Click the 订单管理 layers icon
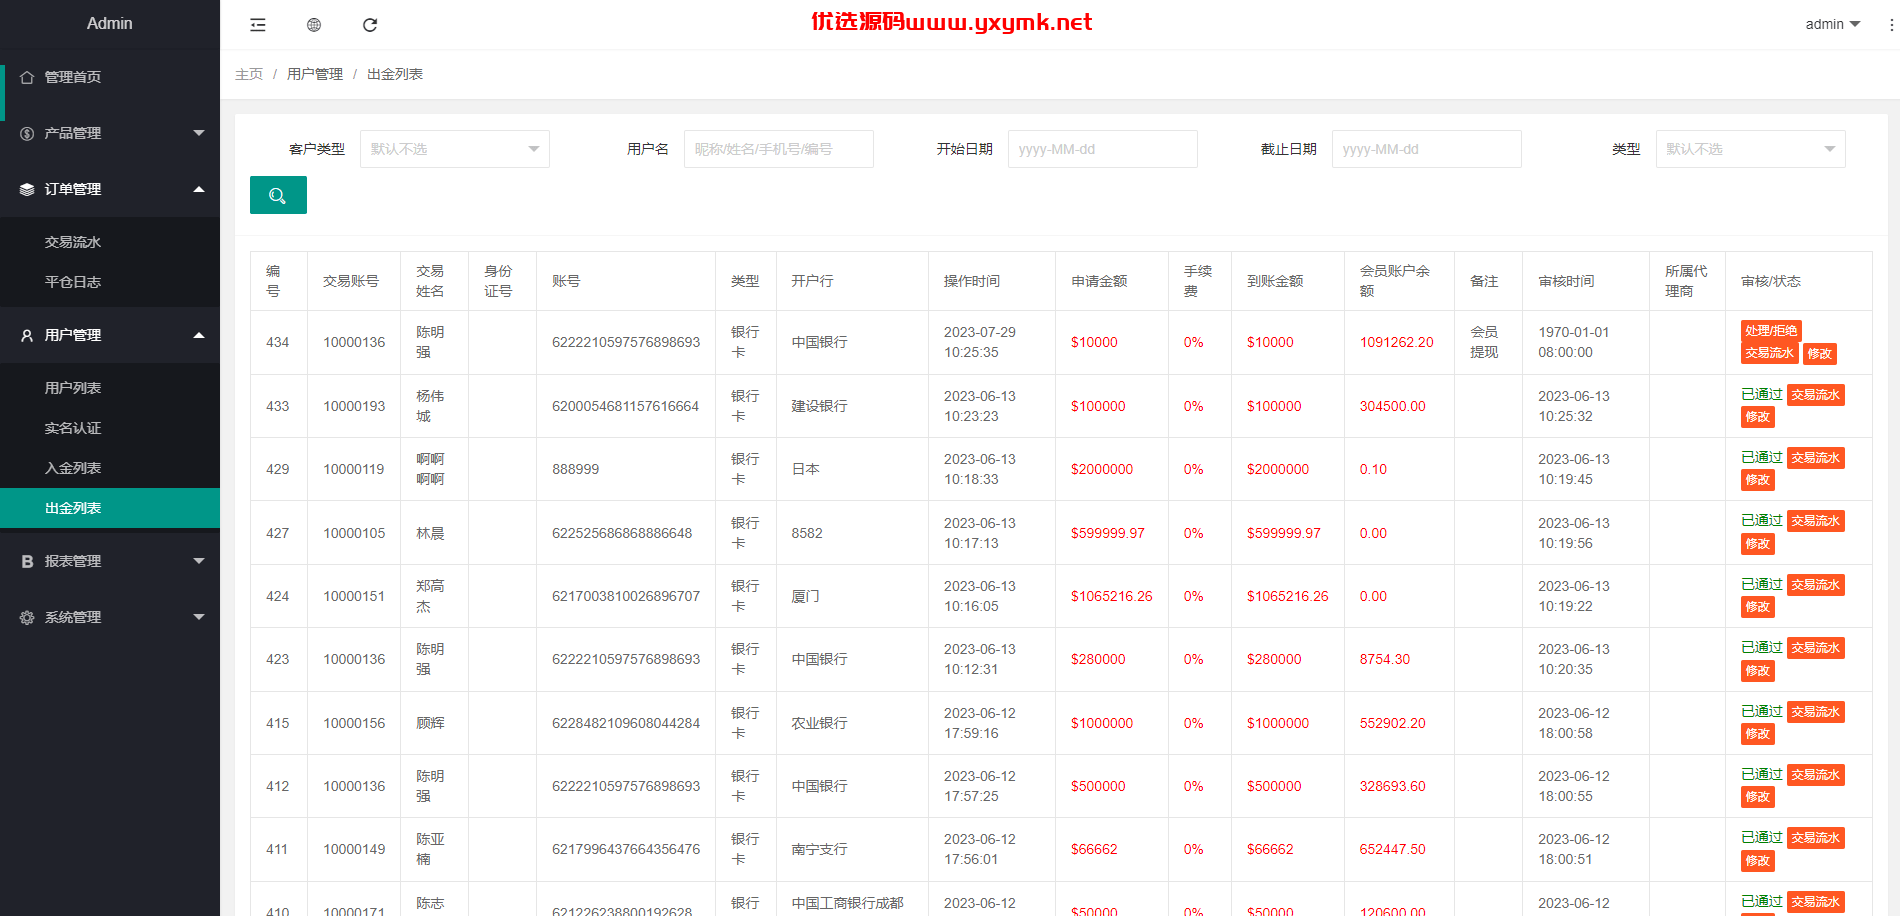1900x916 pixels. click(27, 189)
